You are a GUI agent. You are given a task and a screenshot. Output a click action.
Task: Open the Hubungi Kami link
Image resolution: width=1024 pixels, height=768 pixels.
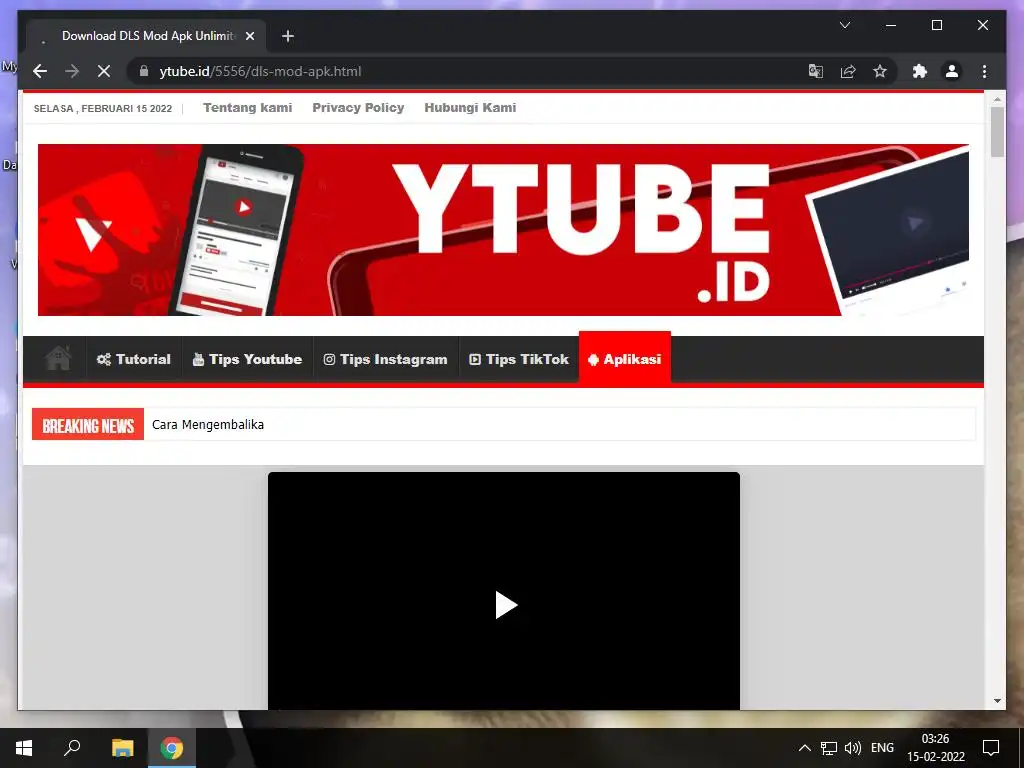click(x=470, y=108)
